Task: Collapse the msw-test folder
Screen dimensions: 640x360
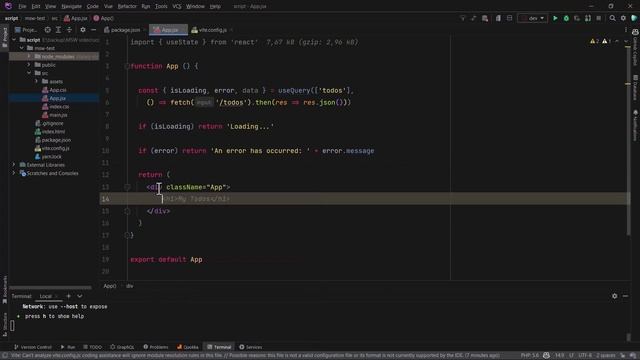Action: tap(22, 48)
